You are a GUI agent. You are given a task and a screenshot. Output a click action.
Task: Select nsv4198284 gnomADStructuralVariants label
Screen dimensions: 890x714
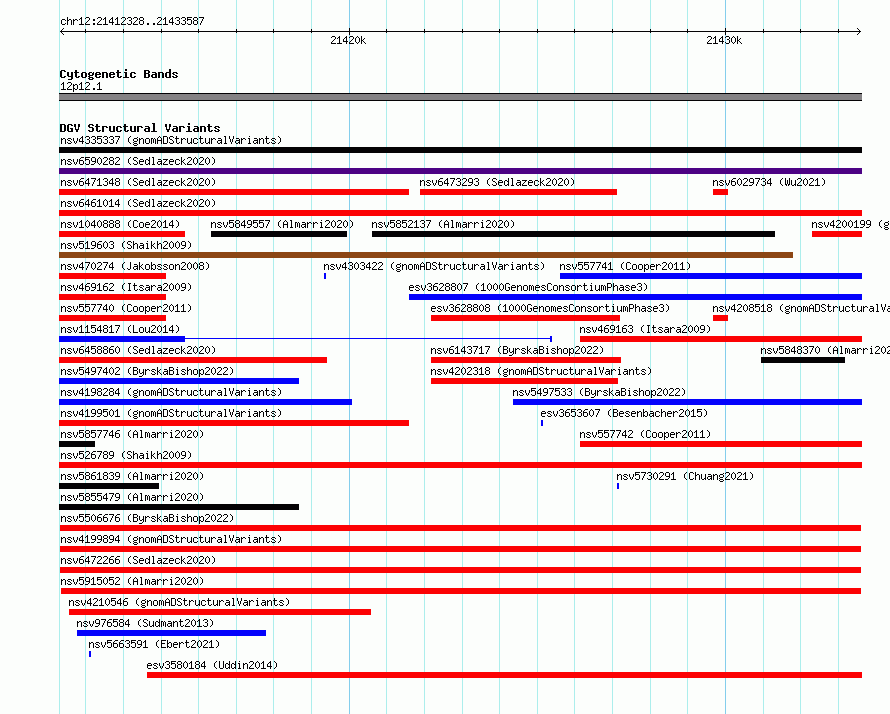pyautogui.click(x=171, y=392)
